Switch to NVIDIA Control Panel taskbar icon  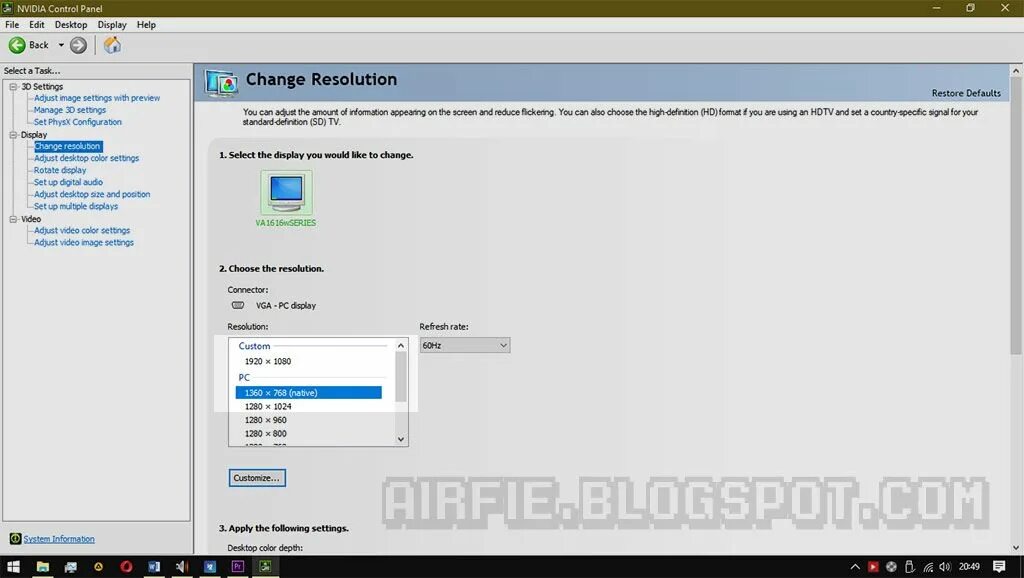click(265, 567)
